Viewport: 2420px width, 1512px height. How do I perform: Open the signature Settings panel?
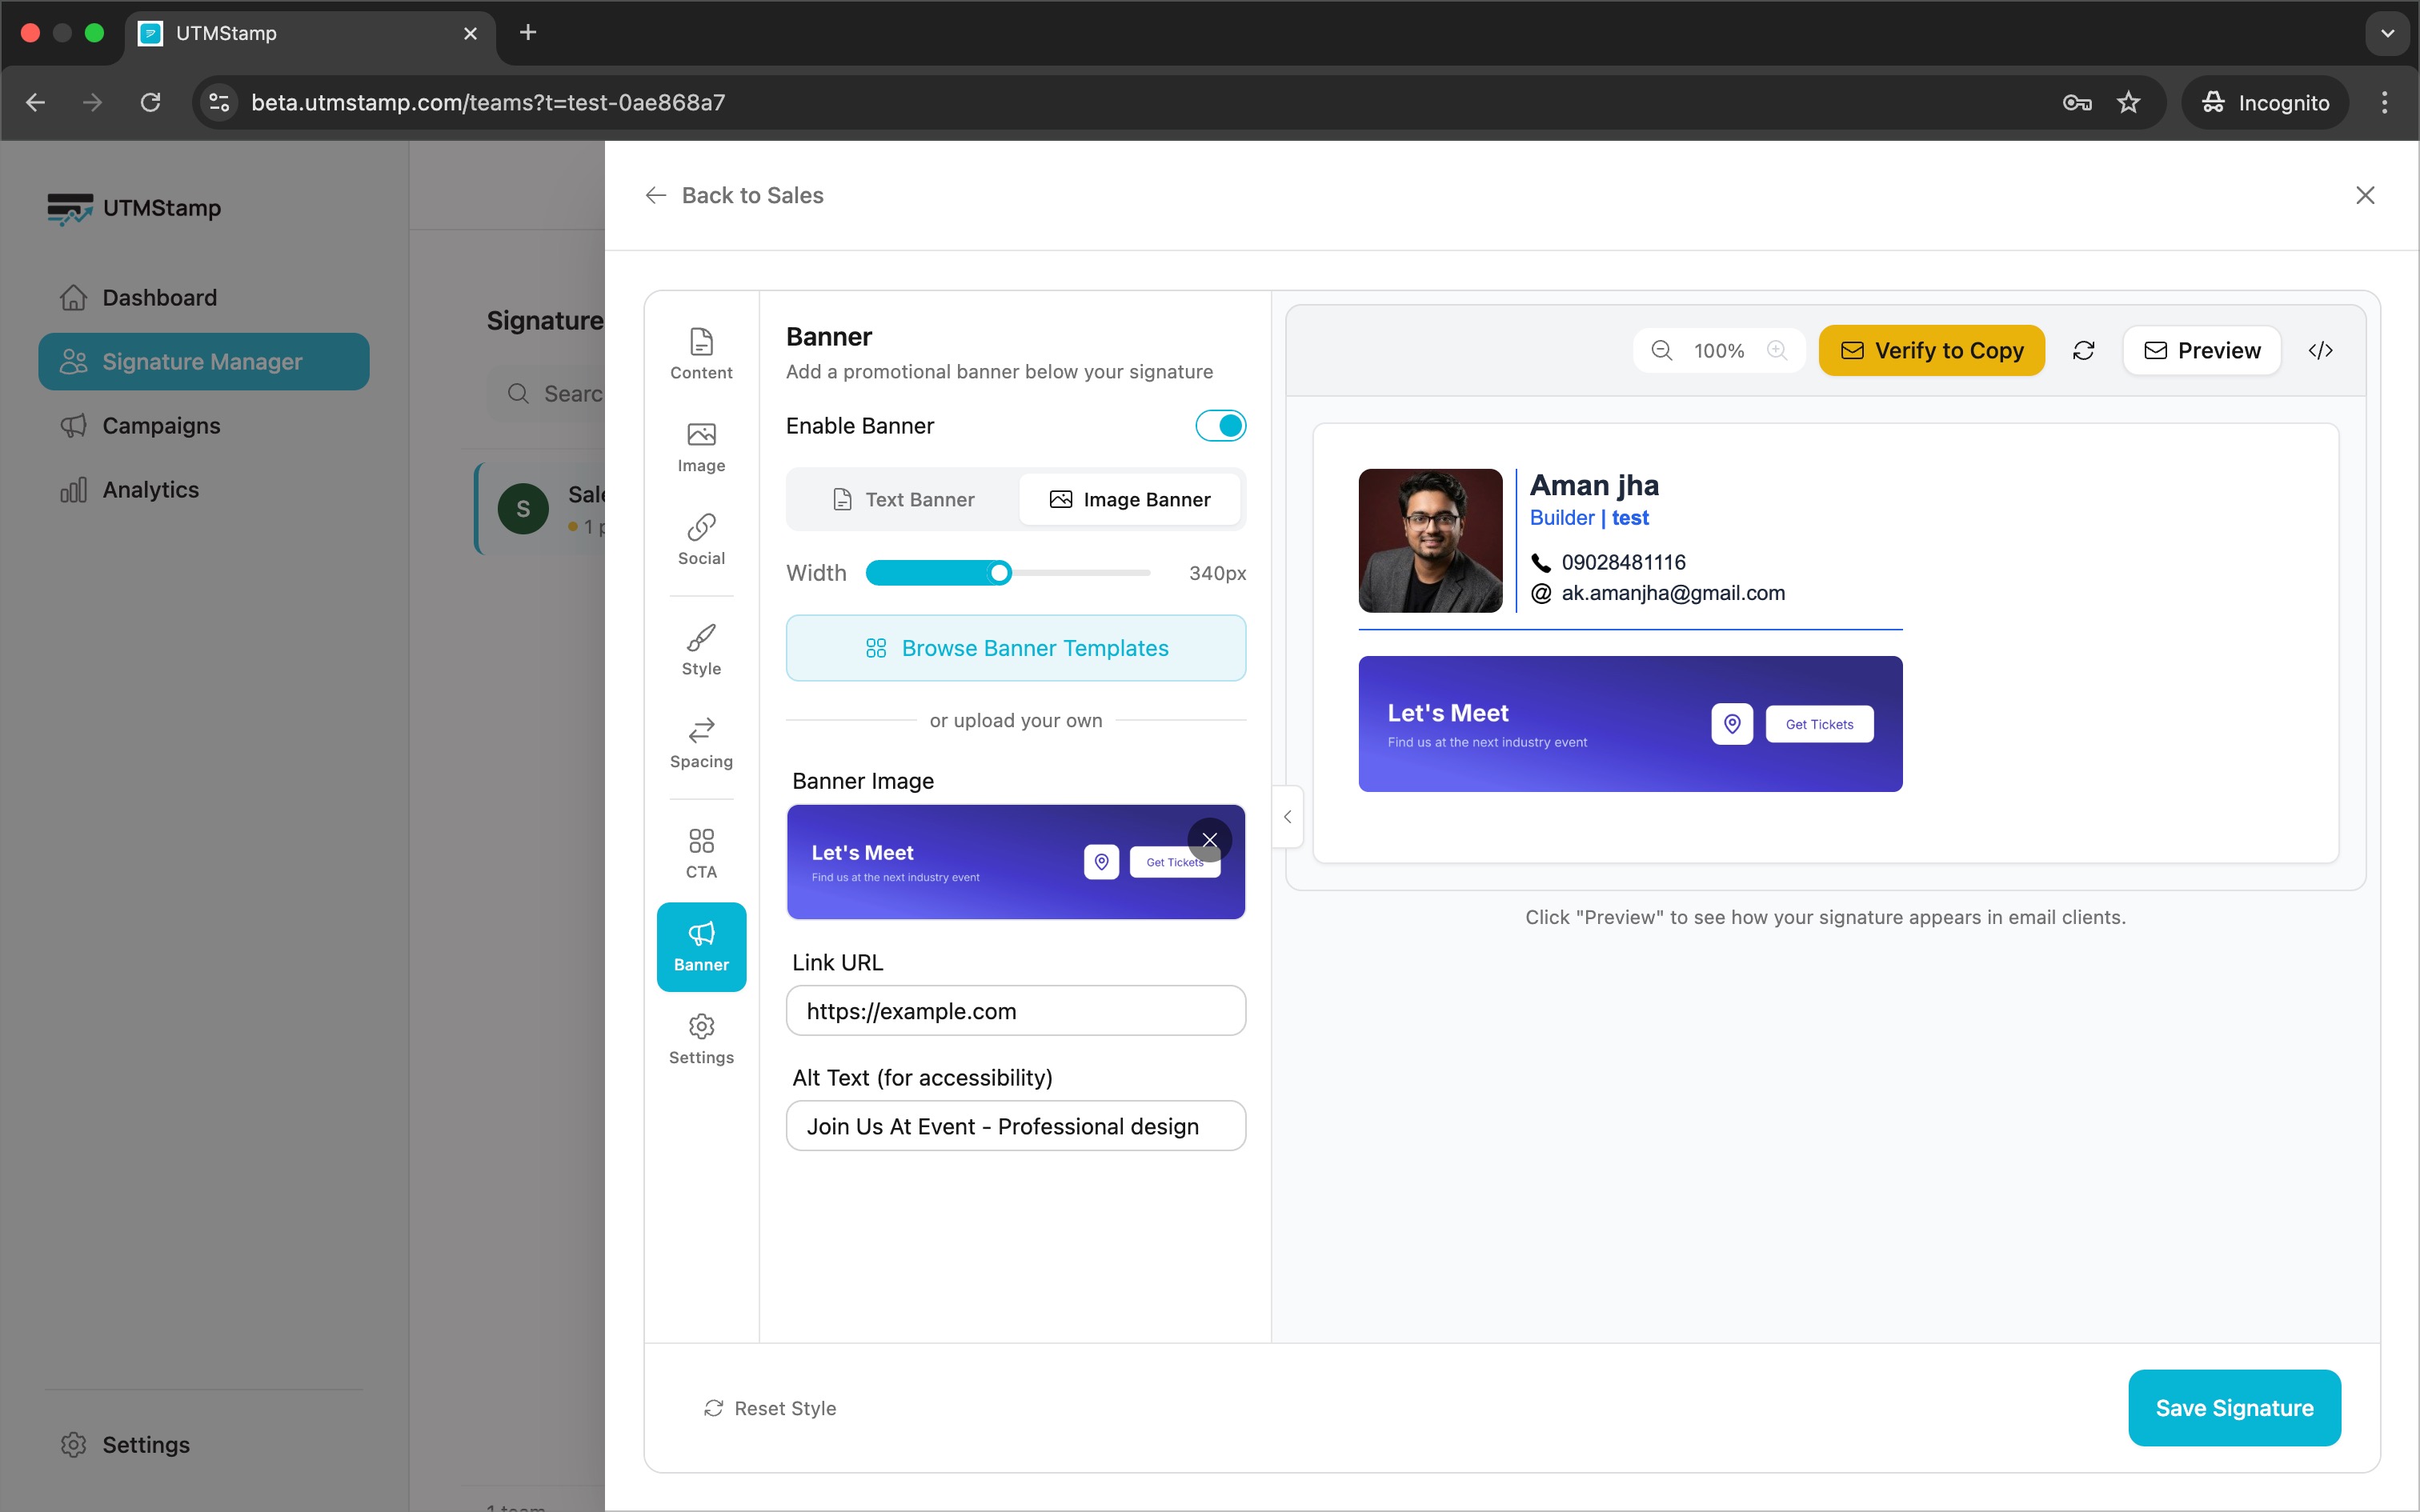tap(701, 1037)
